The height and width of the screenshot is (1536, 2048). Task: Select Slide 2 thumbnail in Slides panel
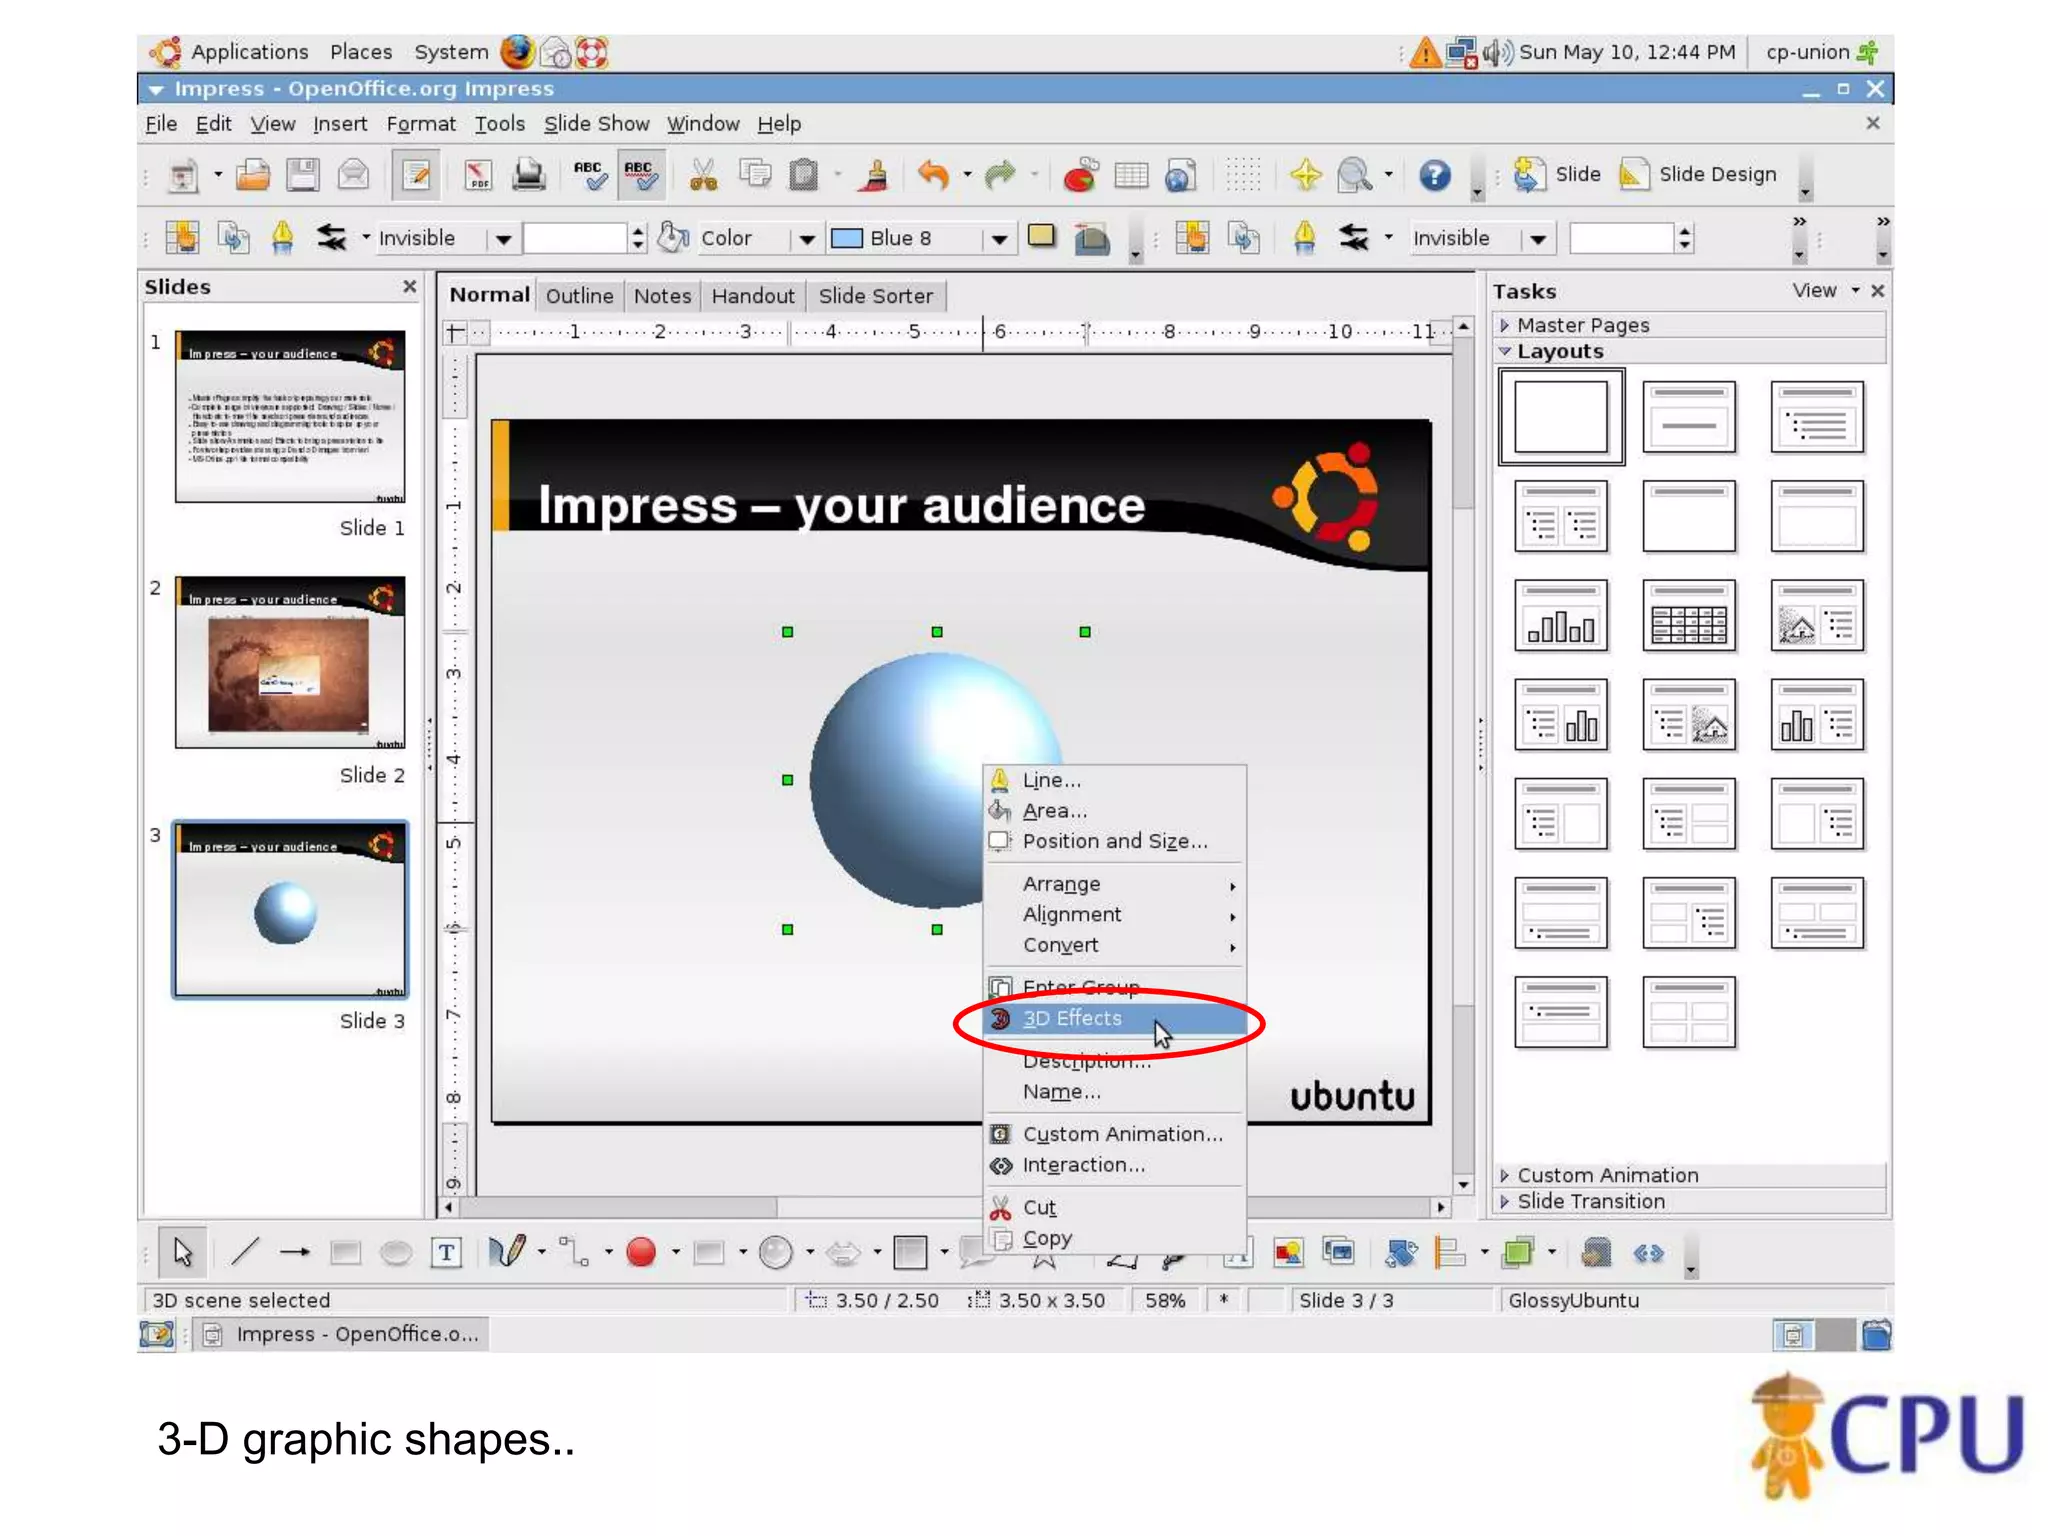pyautogui.click(x=290, y=662)
